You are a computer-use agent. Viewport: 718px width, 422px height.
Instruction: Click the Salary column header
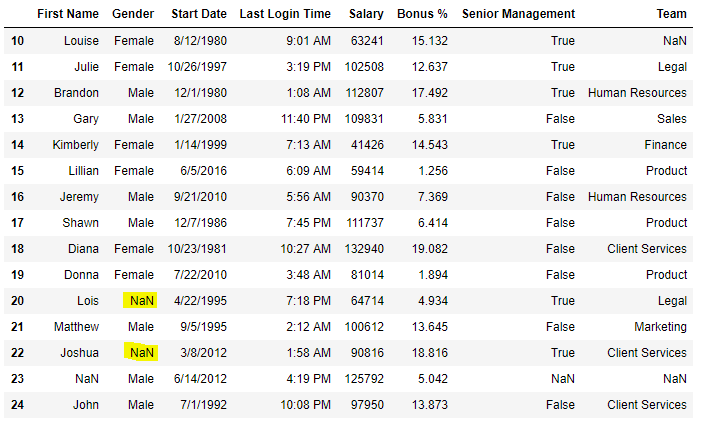[366, 14]
